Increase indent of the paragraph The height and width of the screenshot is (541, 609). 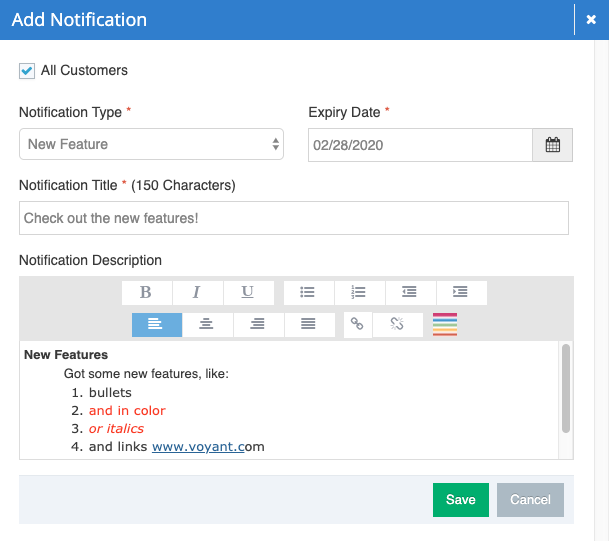(461, 292)
